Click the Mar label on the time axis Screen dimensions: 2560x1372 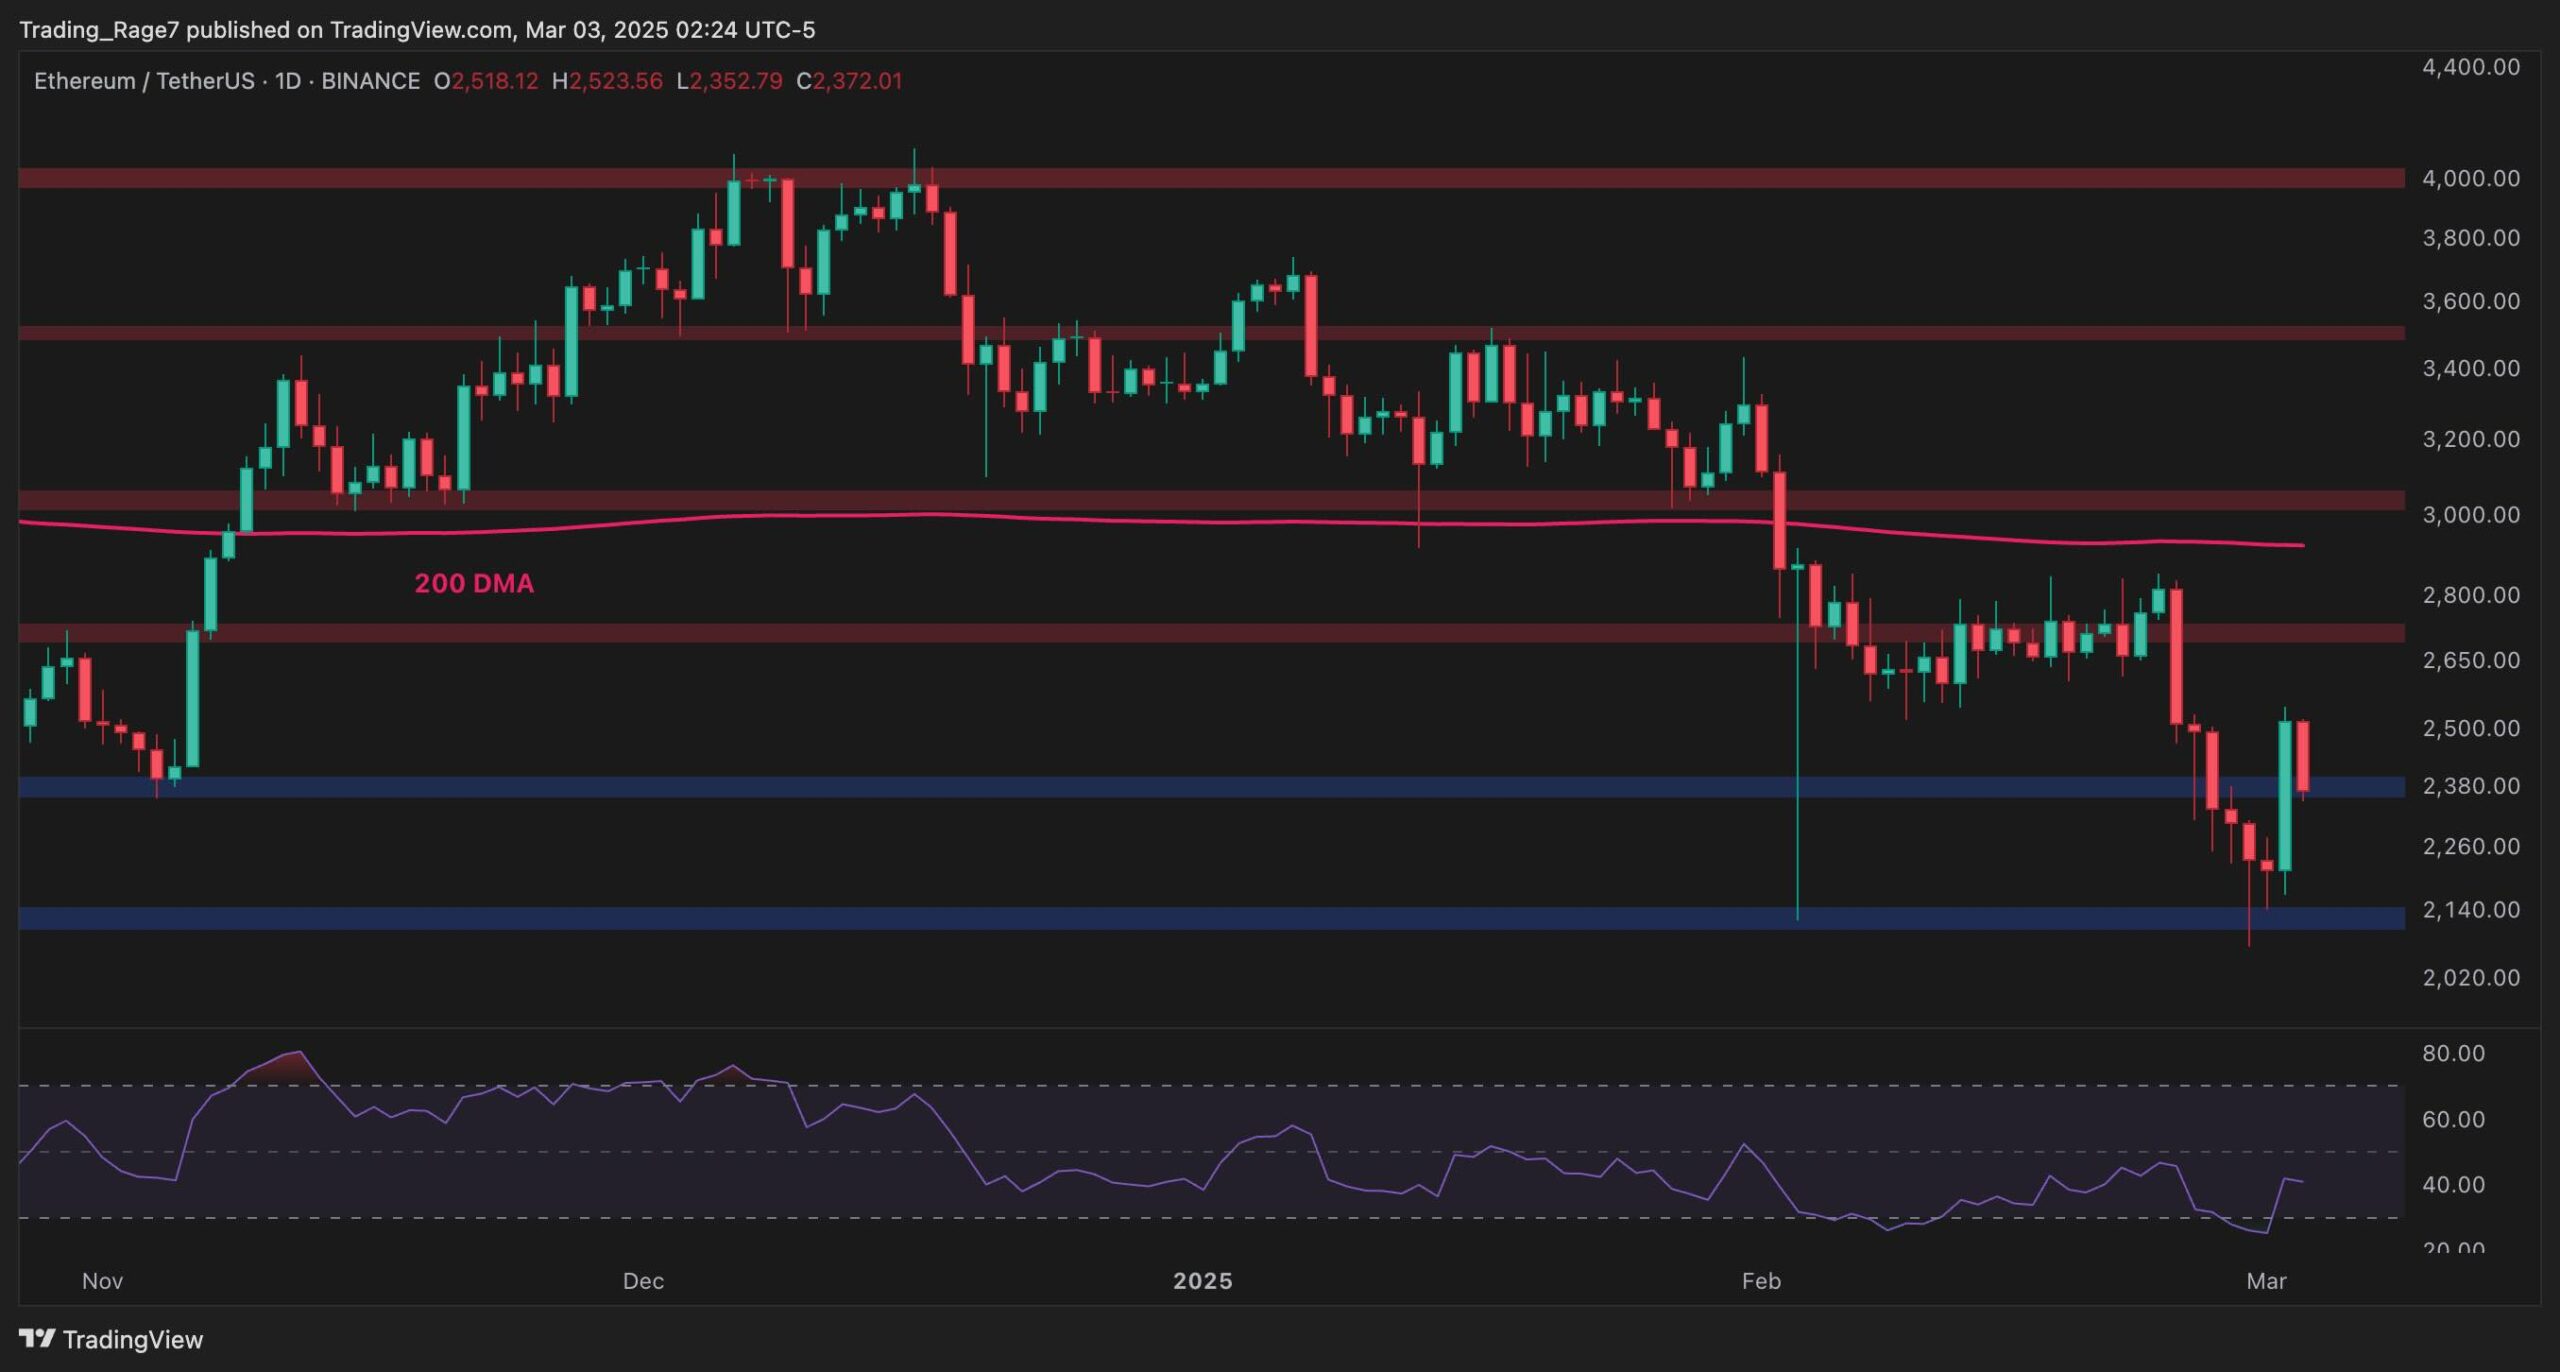click(2265, 1281)
